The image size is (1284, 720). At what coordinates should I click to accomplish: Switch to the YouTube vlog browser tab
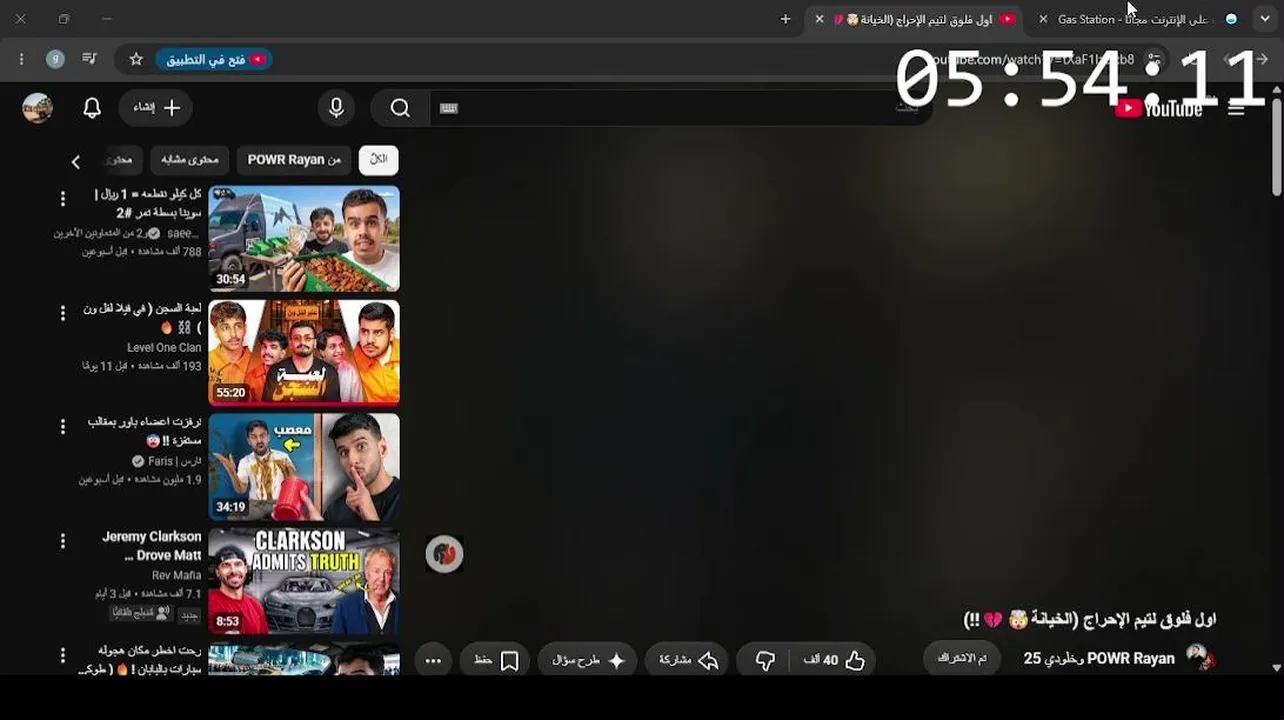point(912,19)
